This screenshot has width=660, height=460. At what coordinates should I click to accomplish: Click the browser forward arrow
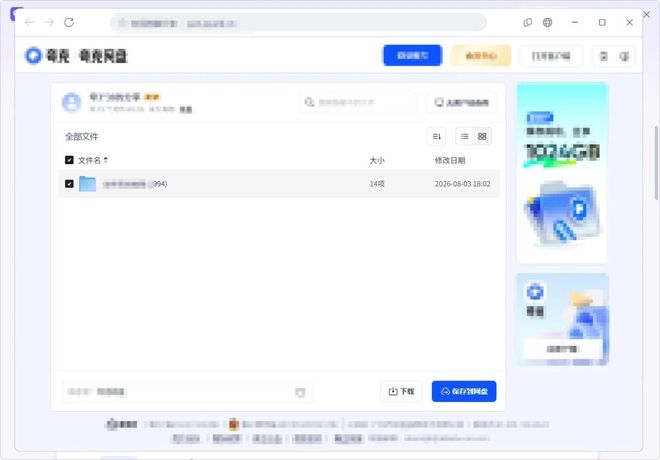tap(49, 22)
